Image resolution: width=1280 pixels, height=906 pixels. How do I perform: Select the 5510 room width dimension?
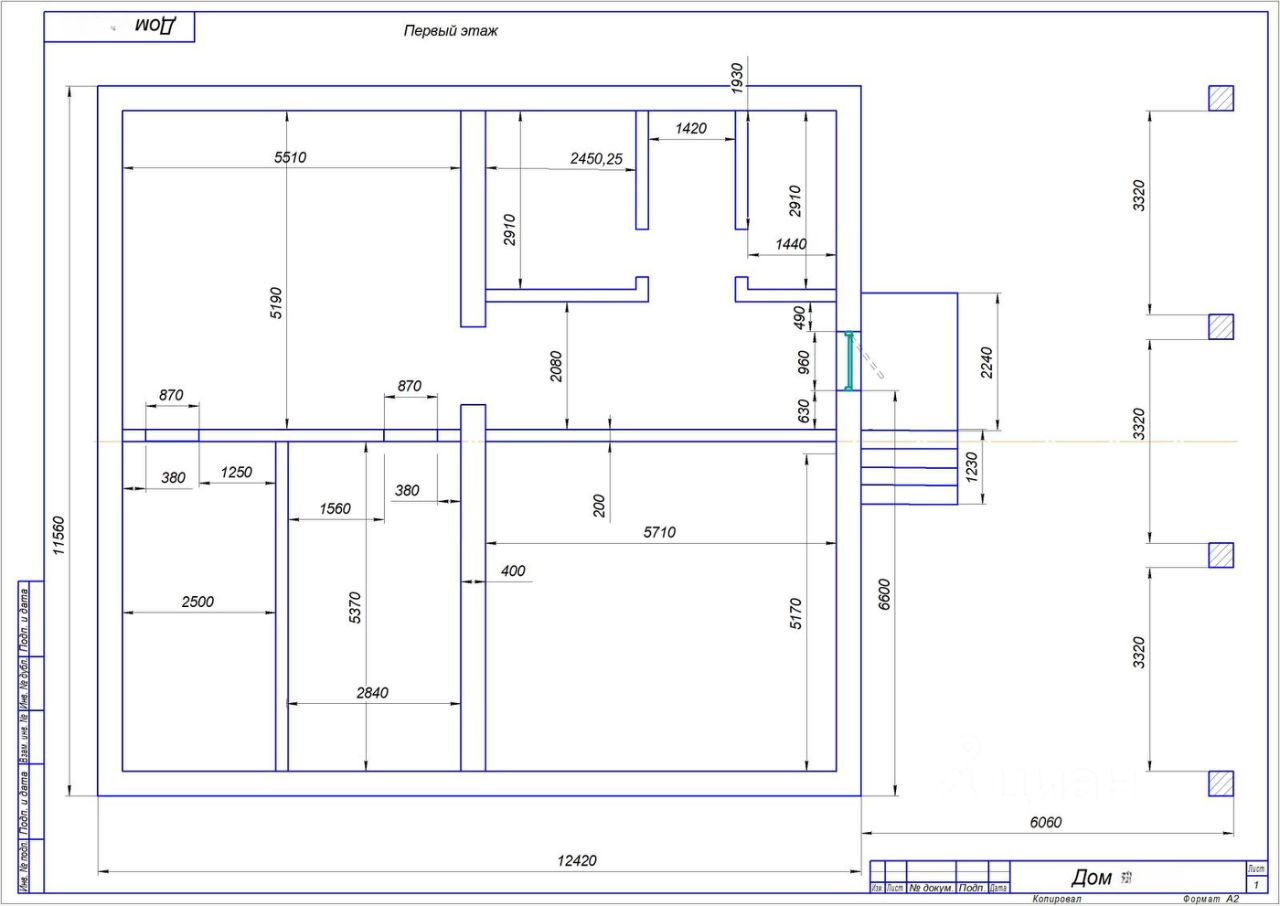coord(290,157)
